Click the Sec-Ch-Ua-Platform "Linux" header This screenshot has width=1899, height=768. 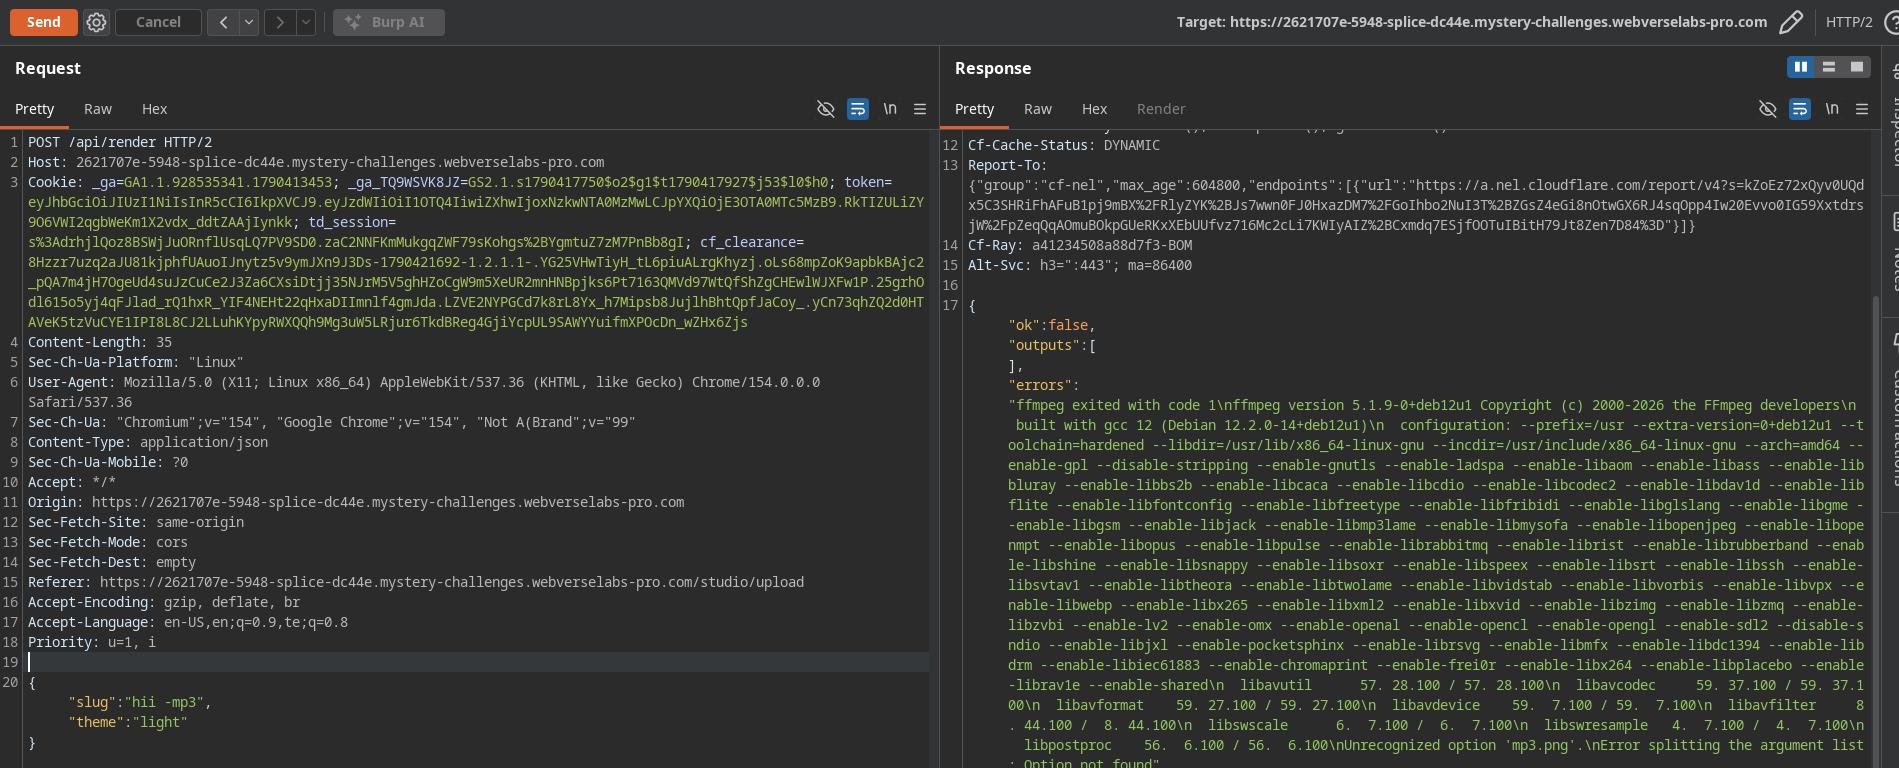coord(136,362)
